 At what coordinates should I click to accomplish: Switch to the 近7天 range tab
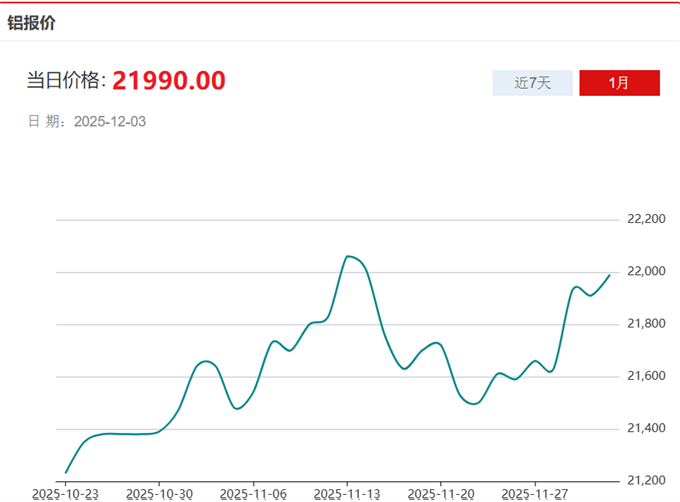coord(533,83)
